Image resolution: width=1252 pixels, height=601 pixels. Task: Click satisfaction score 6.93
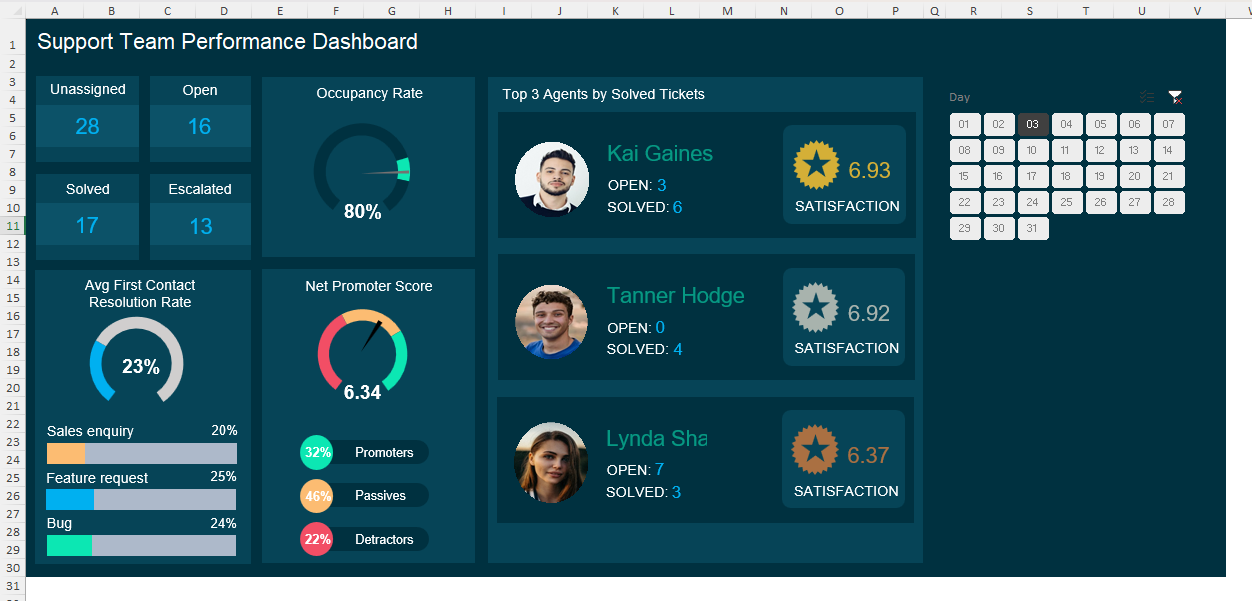click(x=869, y=170)
